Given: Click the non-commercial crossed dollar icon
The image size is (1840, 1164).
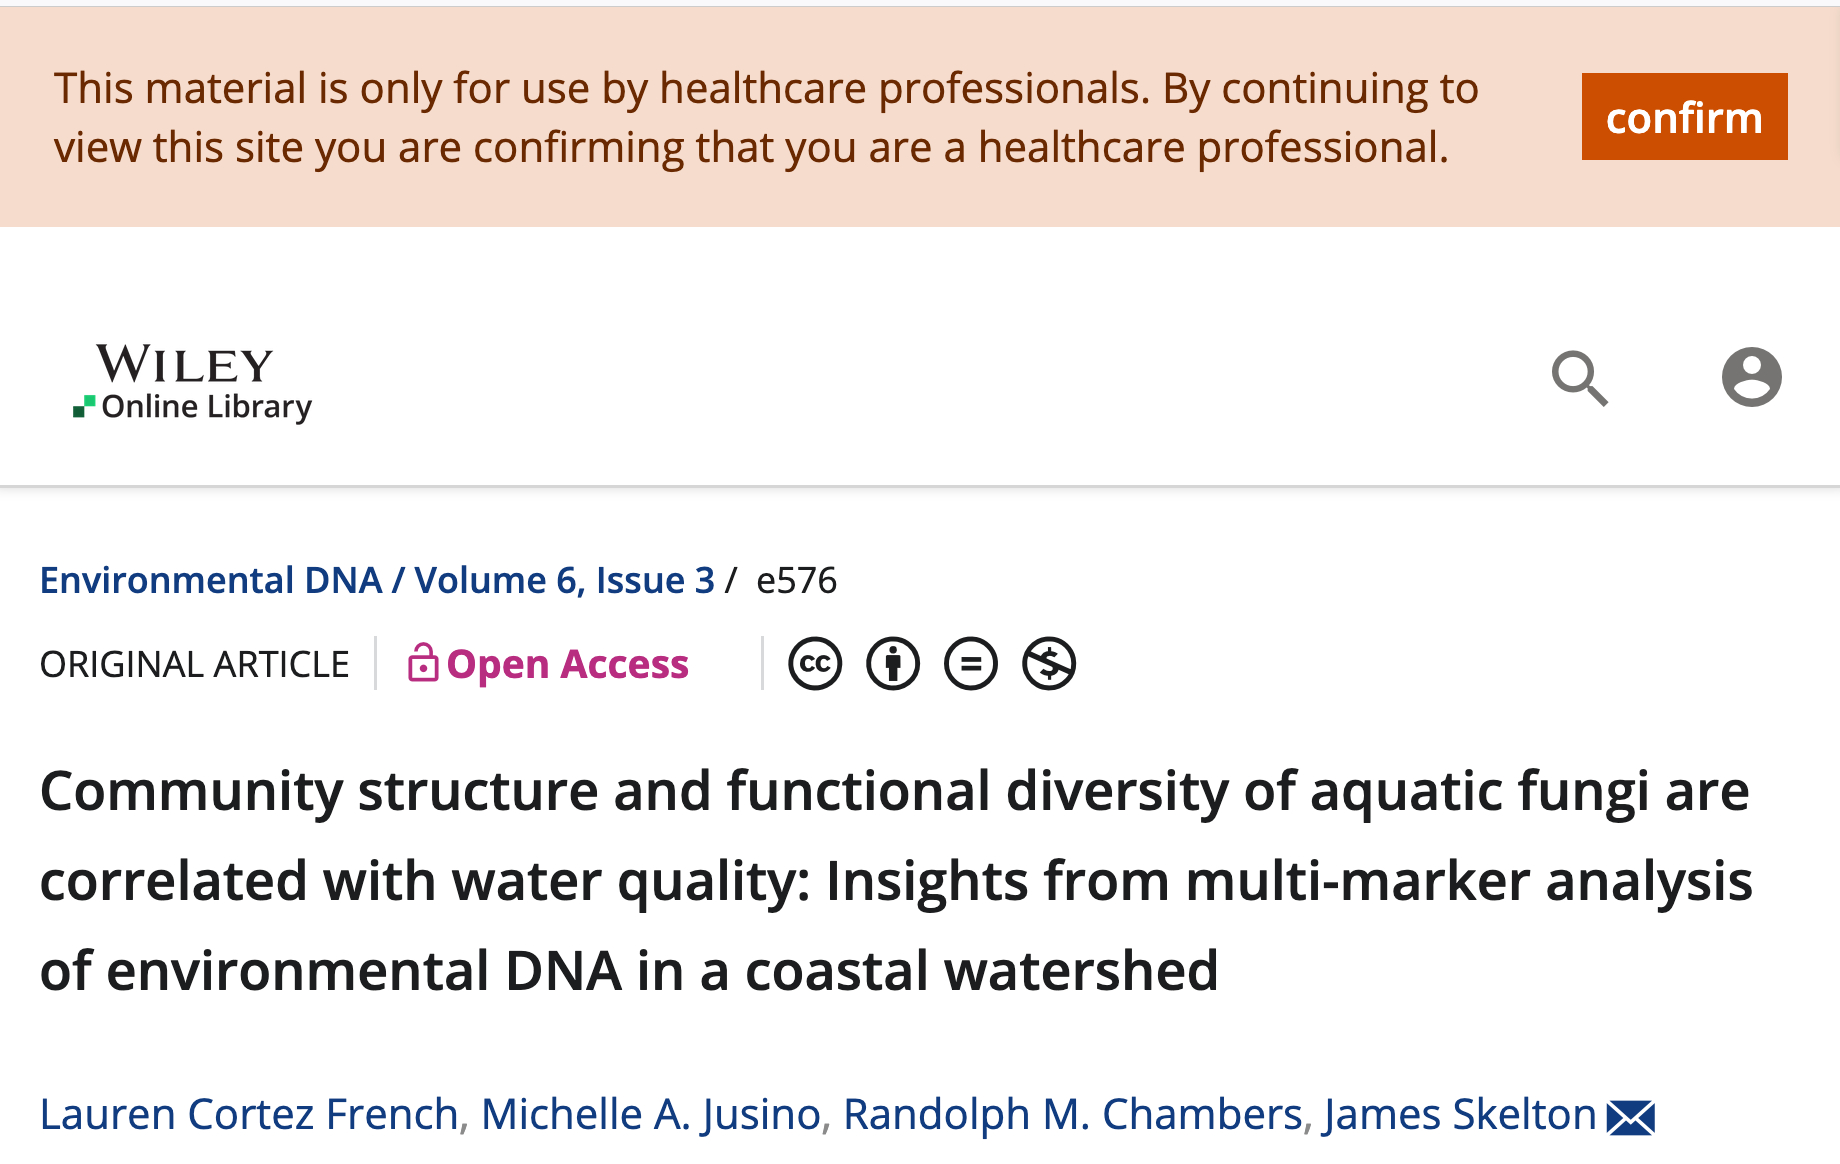Looking at the screenshot, I should 1049,664.
